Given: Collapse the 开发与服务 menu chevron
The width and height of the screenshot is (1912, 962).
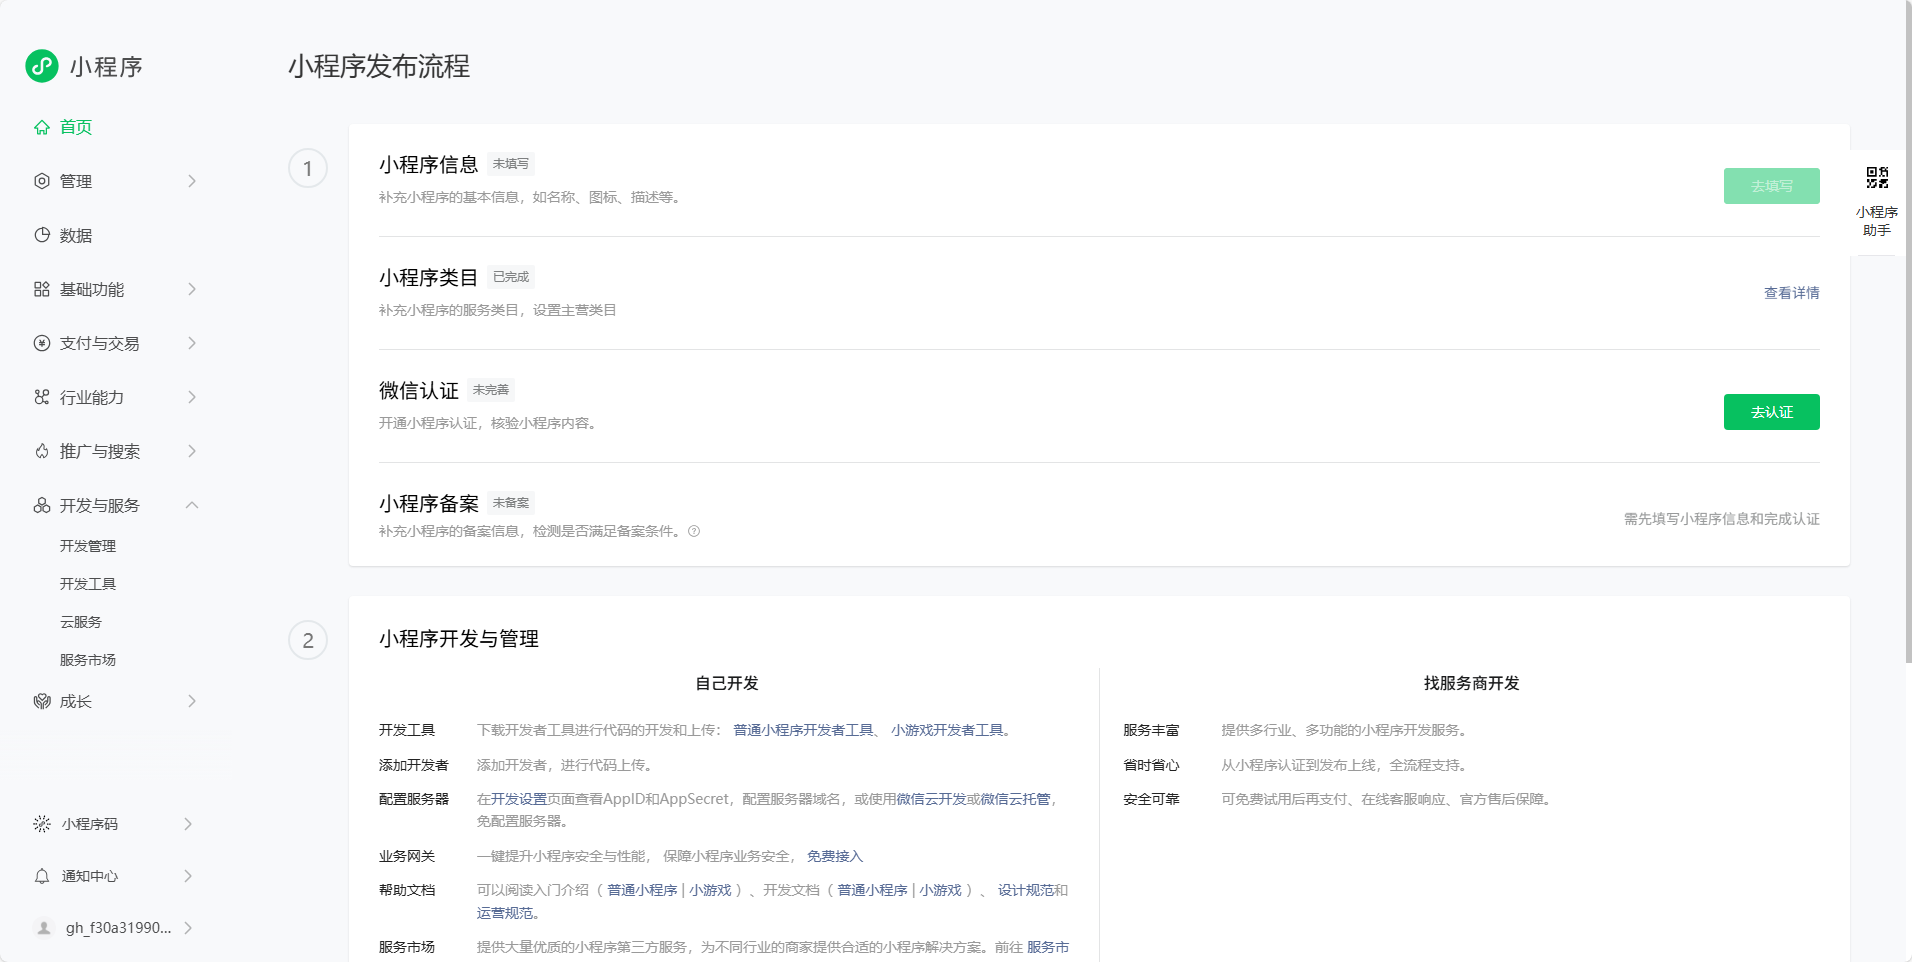Looking at the screenshot, I should click(x=192, y=505).
